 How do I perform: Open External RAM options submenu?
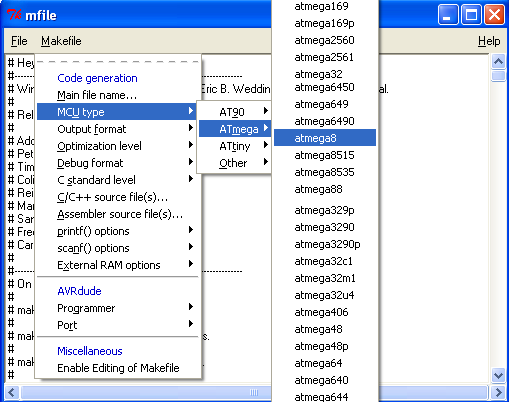(118, 265)
